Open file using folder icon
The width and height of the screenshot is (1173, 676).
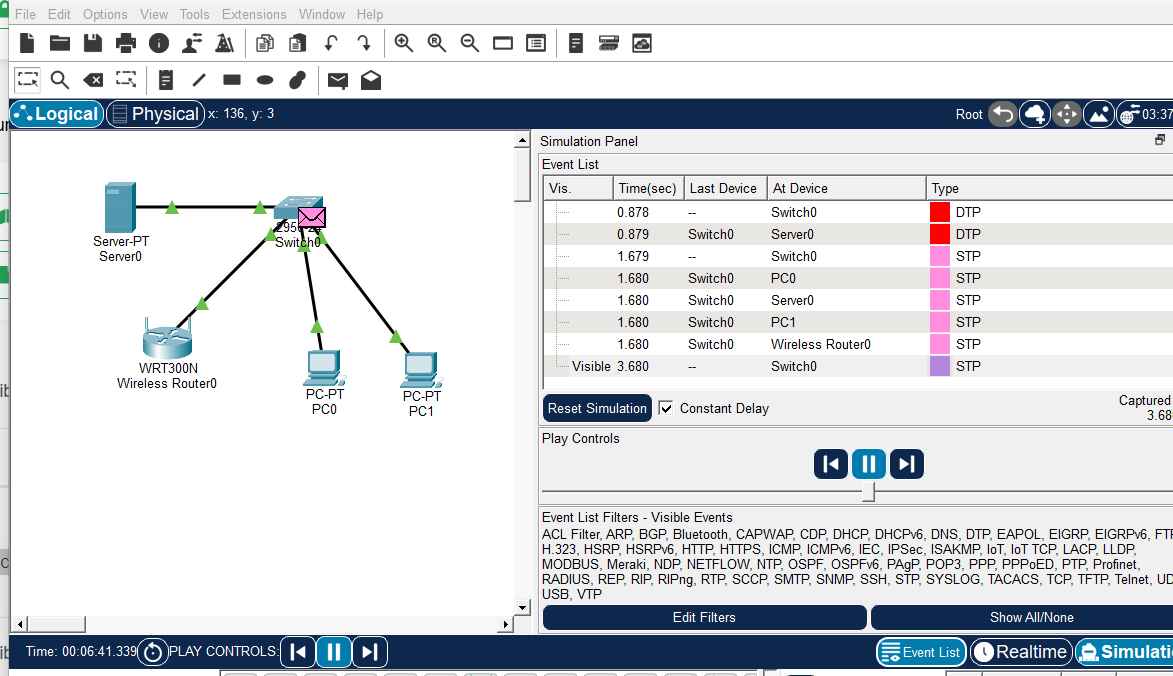(x=60, y=43)
